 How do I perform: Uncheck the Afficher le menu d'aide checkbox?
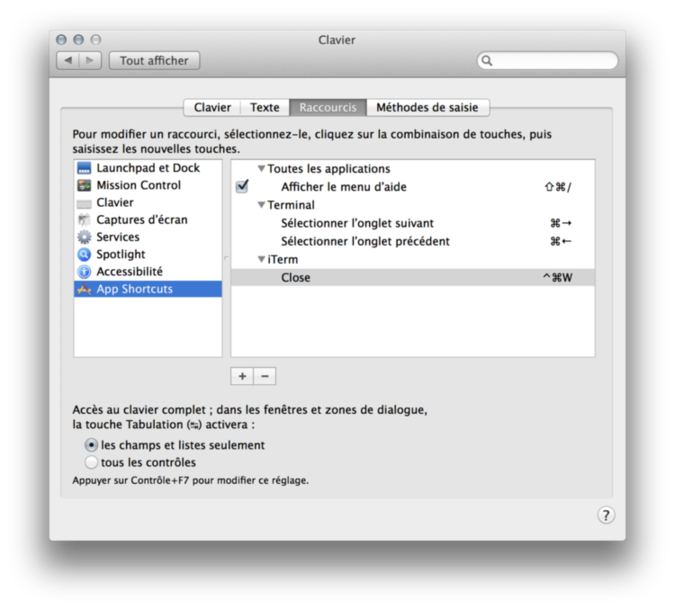click(242, 187)
